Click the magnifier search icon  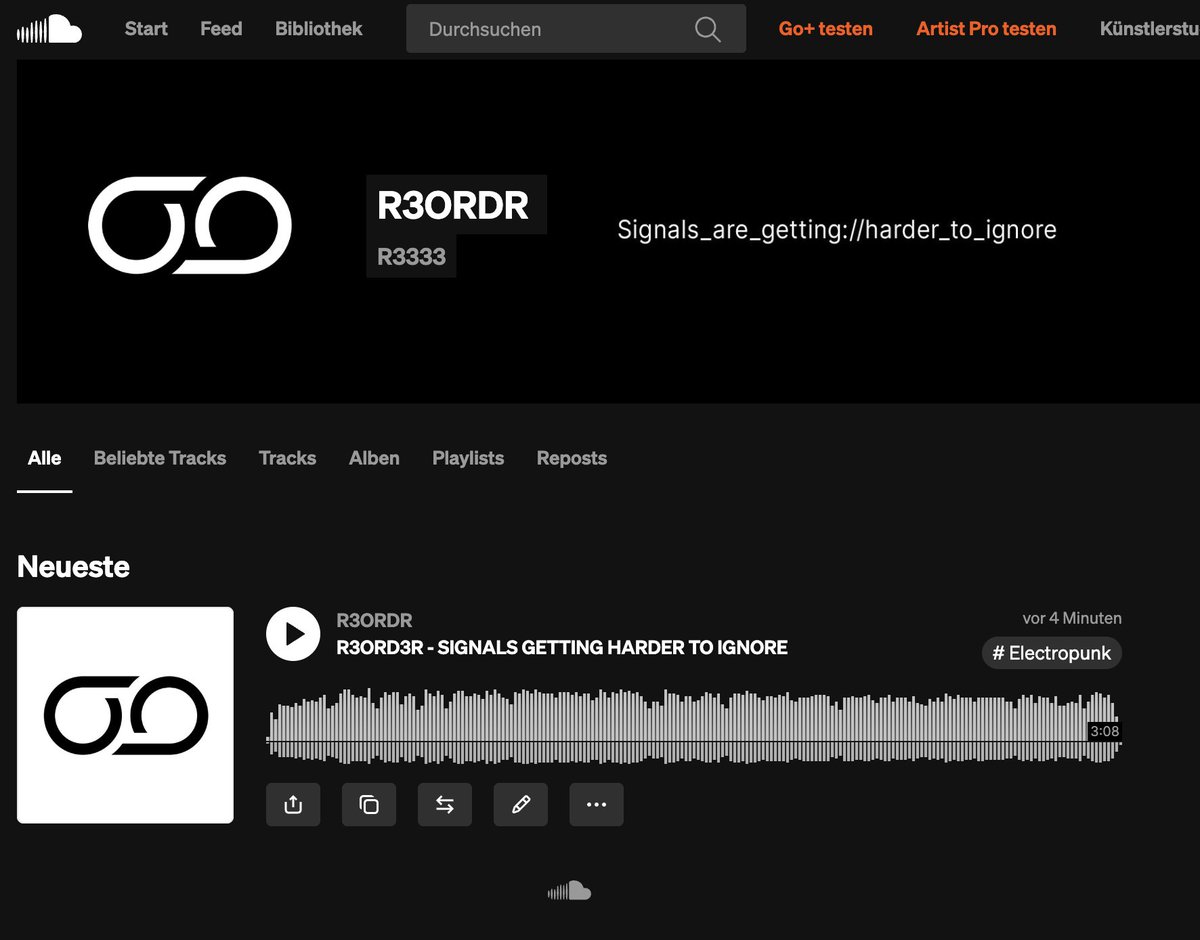pos(707,30)
